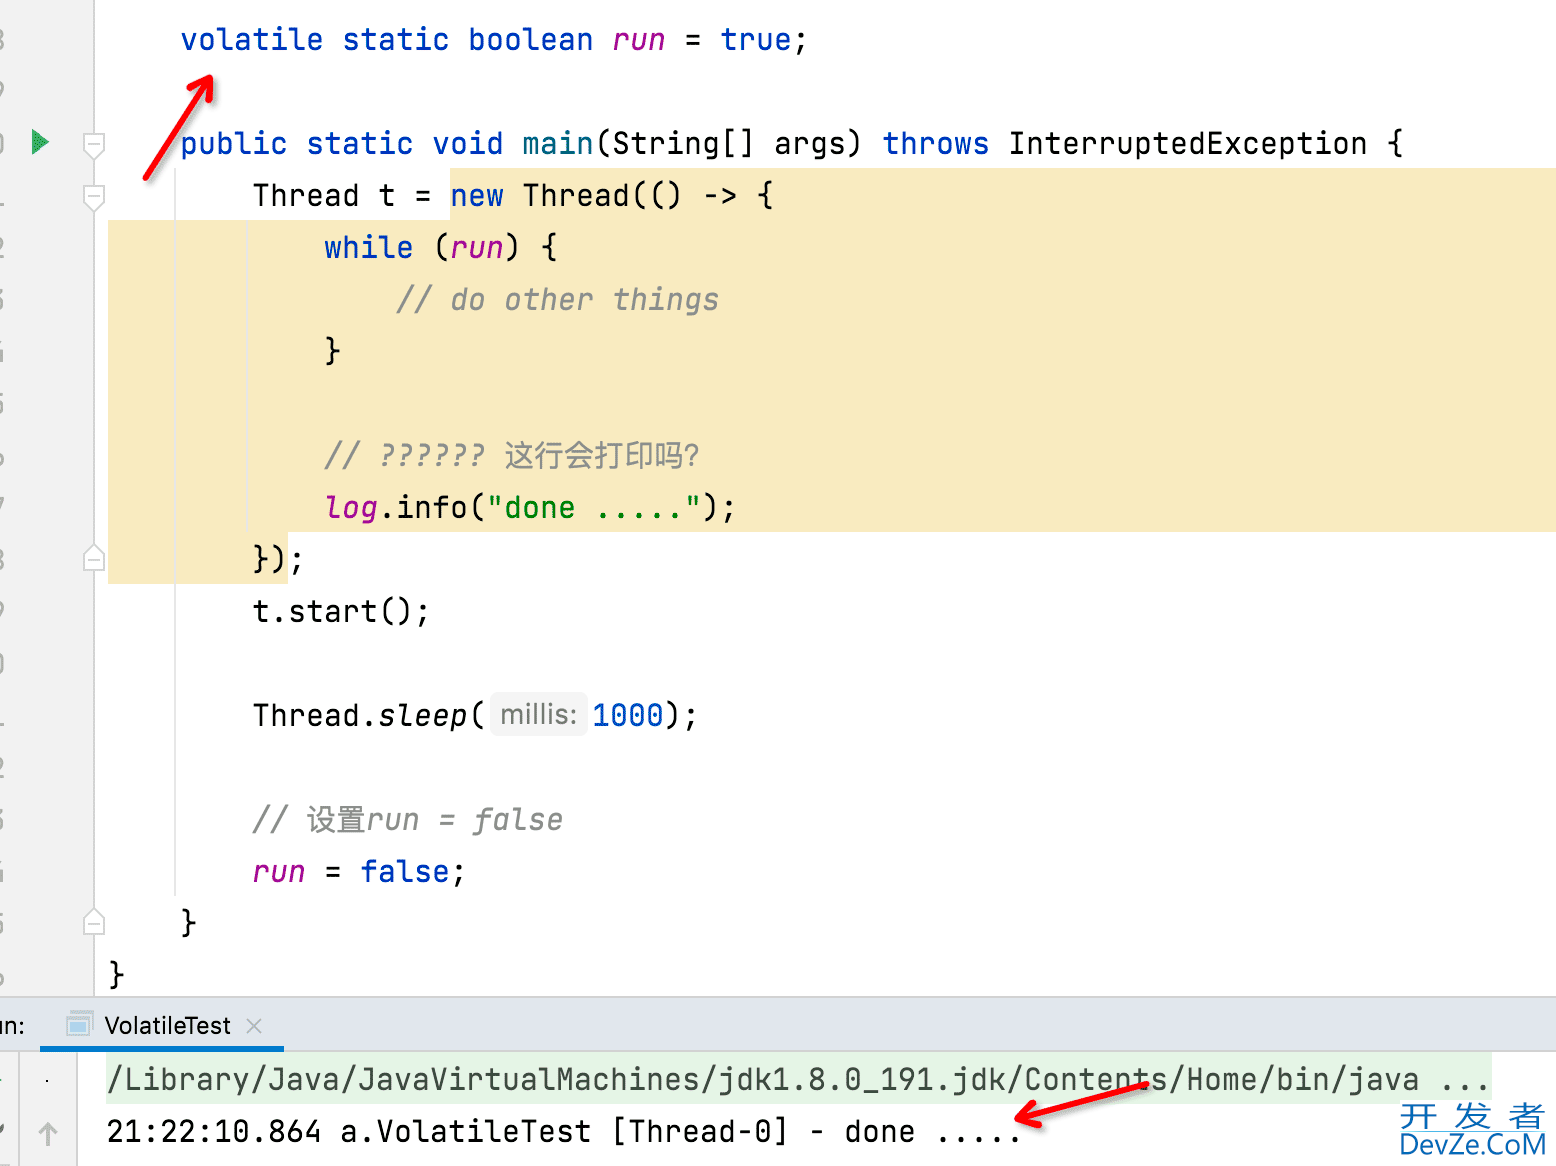This screenshot has height=1166, width=1556.
Task: Click the 'sleep' method call name
Action: [422, 716]
